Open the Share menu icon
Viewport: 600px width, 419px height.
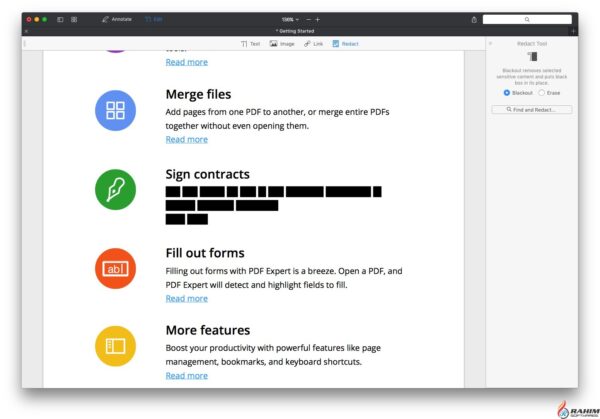point(474,20)
